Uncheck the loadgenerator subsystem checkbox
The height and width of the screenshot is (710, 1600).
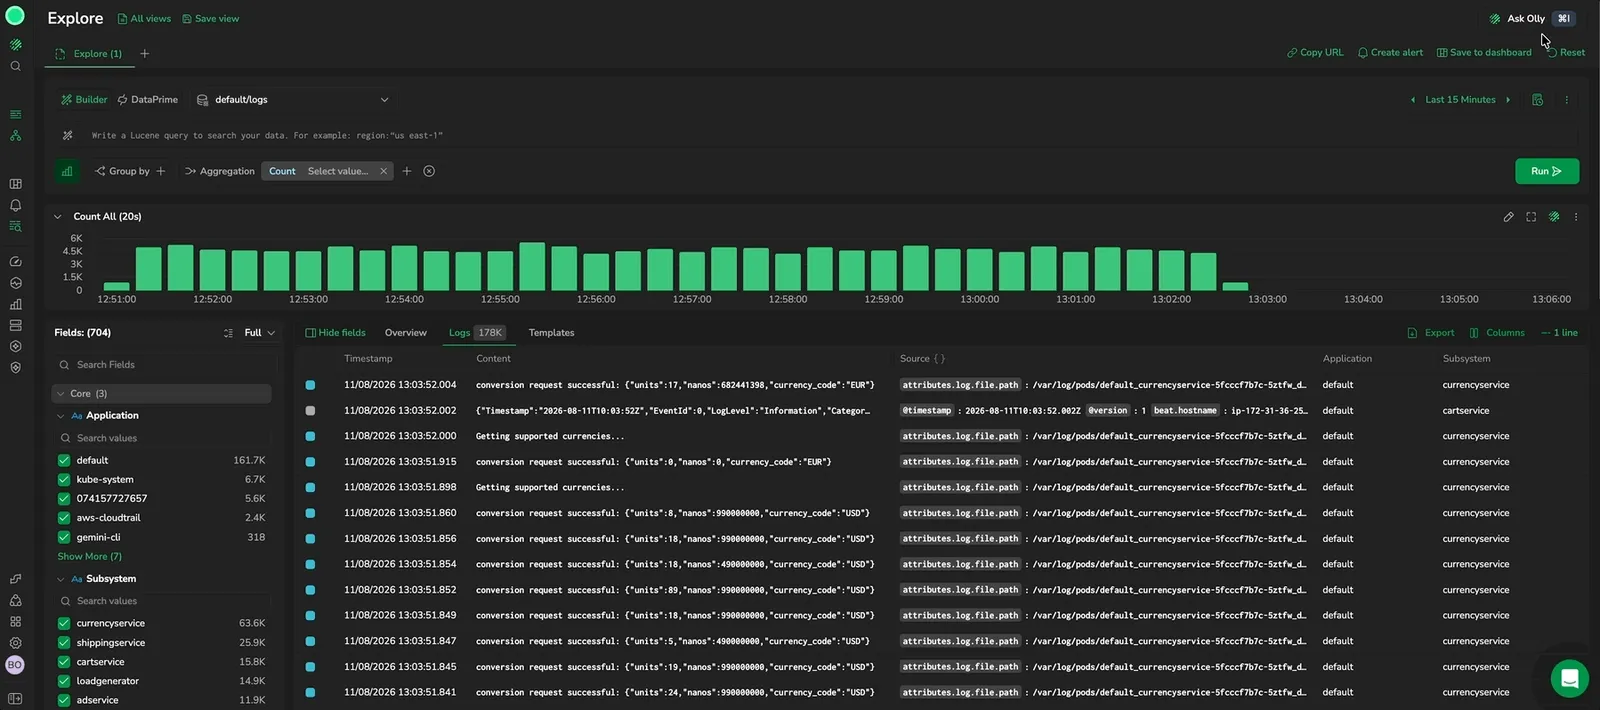[x=64, y=681]
